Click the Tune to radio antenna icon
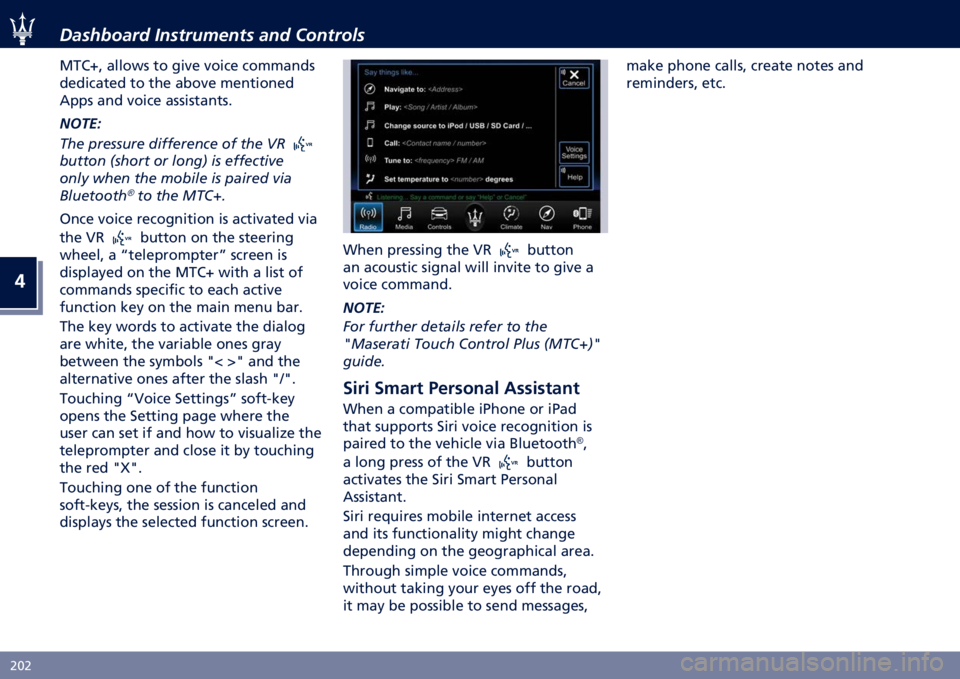Screen dimensions: 960x679 coord(370,159)
